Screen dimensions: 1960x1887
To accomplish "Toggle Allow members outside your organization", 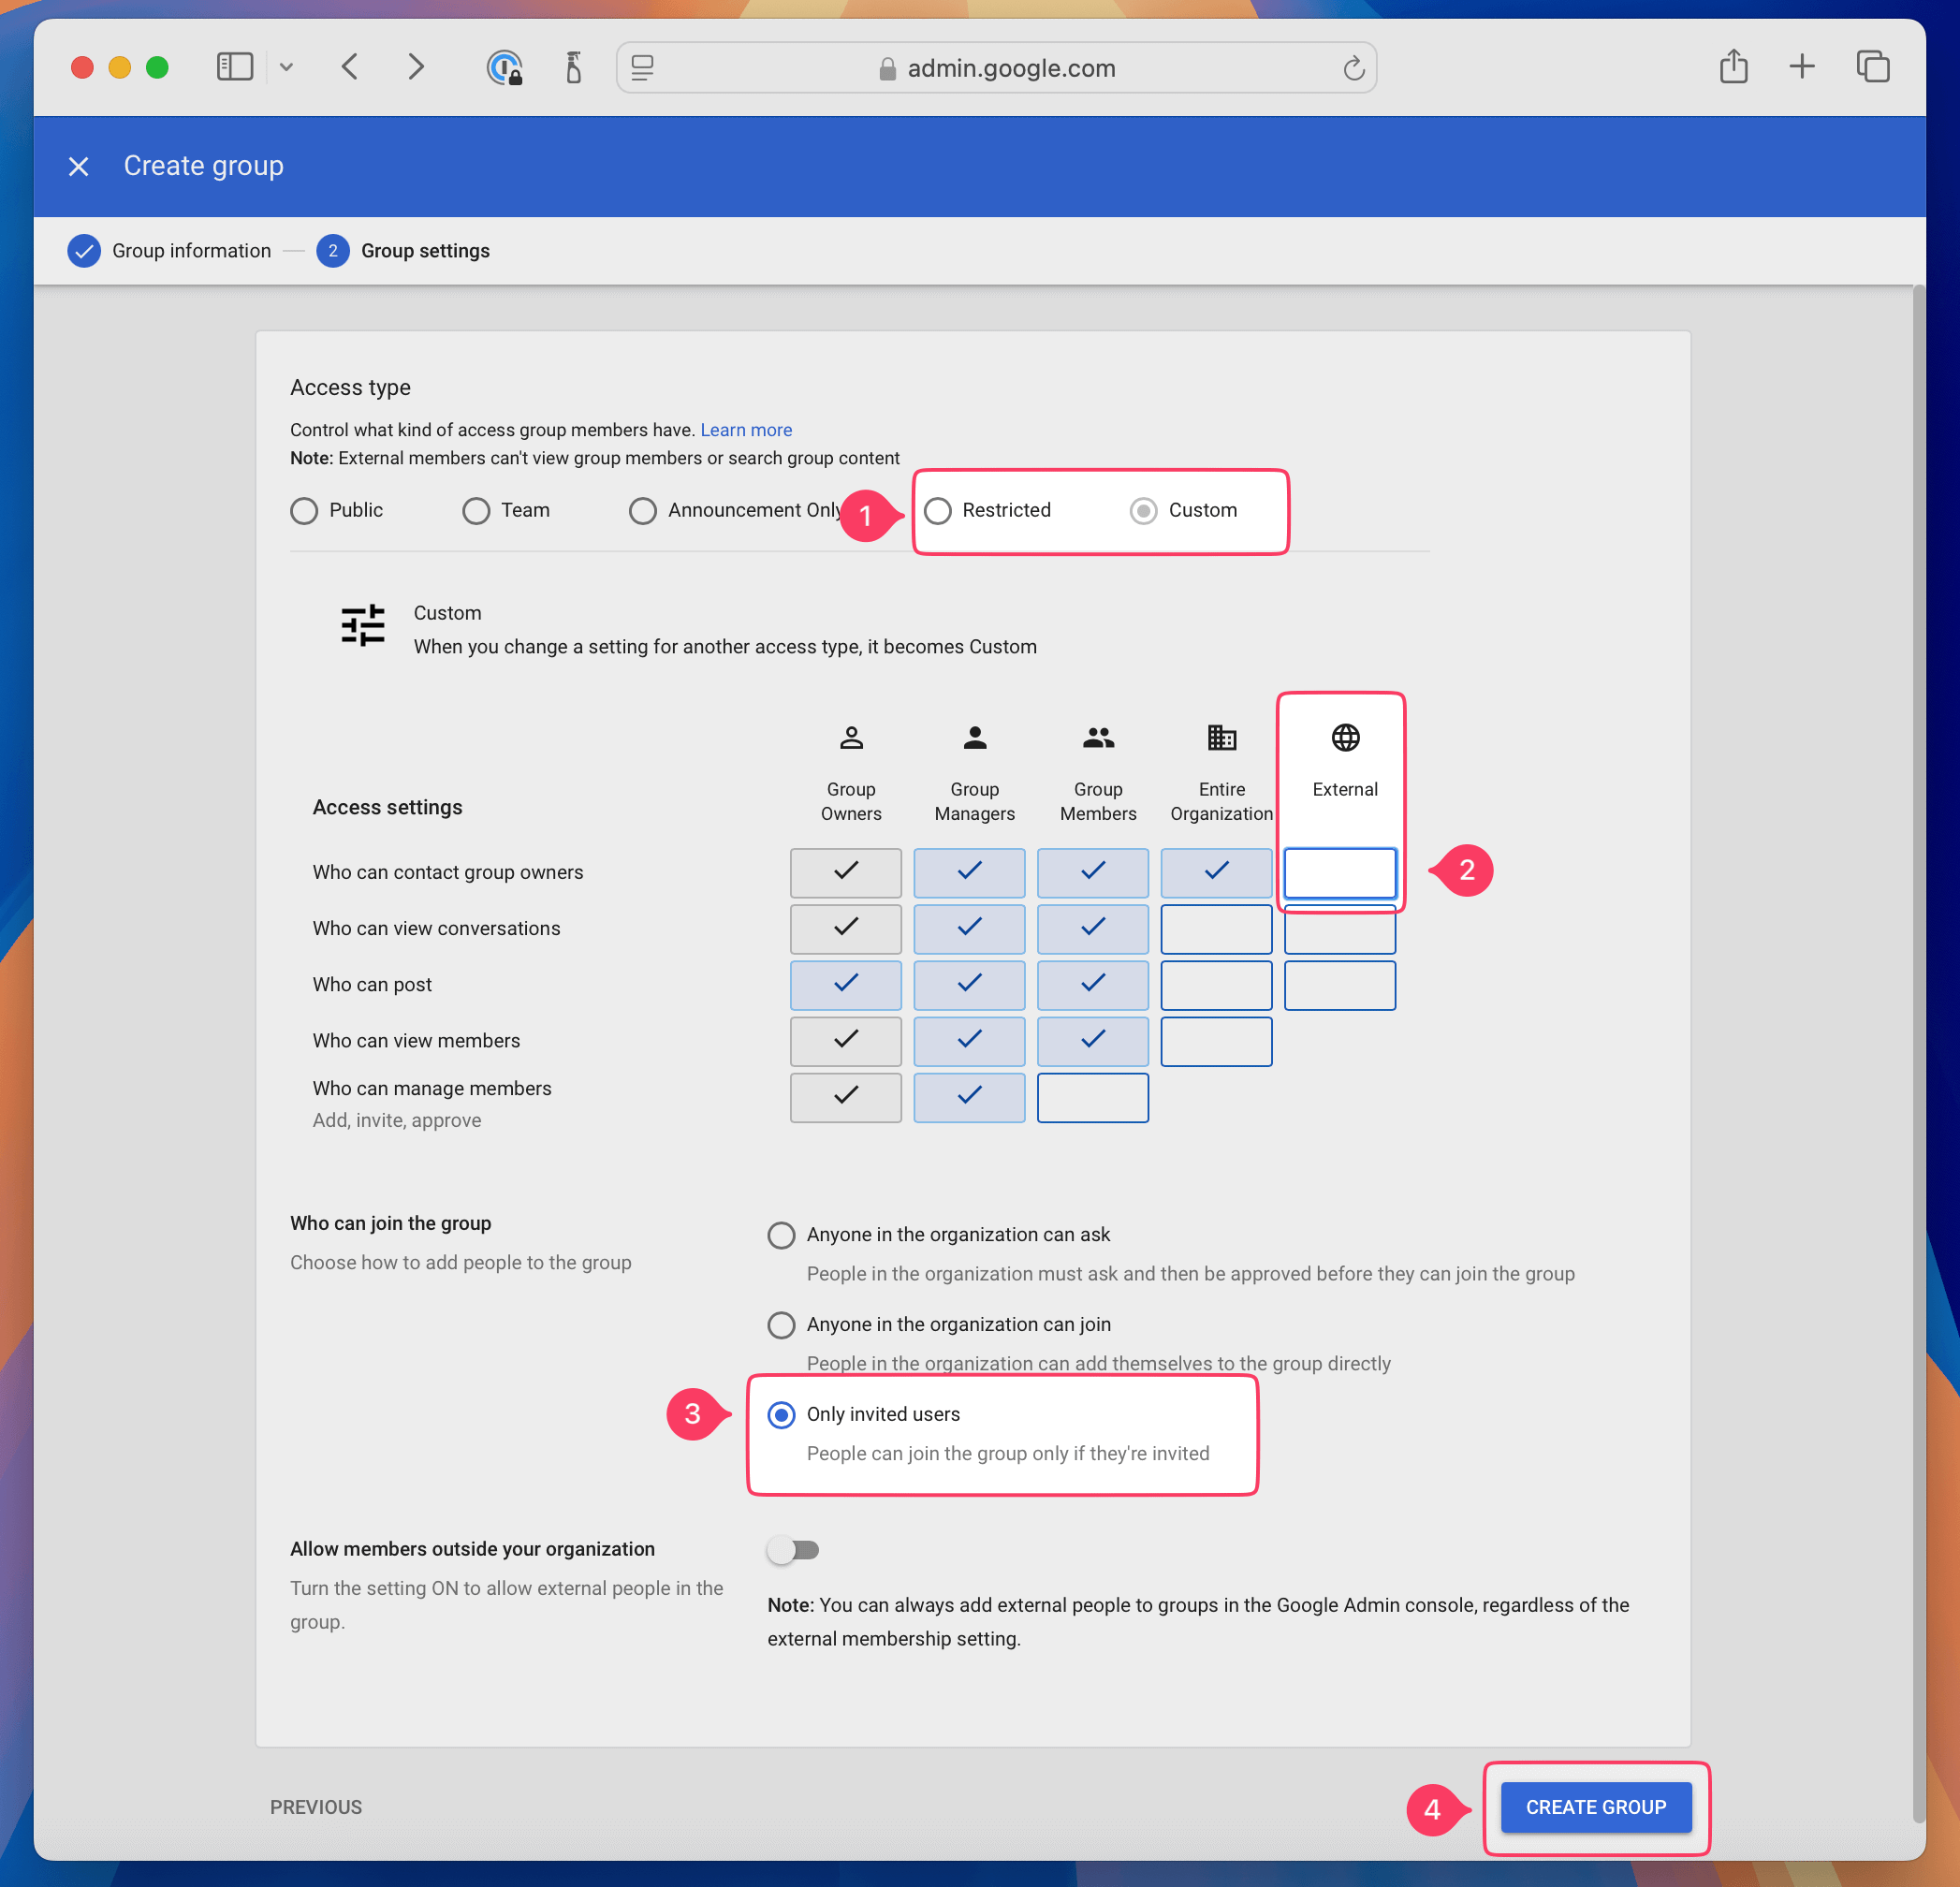I will [x=793, y=1549].
